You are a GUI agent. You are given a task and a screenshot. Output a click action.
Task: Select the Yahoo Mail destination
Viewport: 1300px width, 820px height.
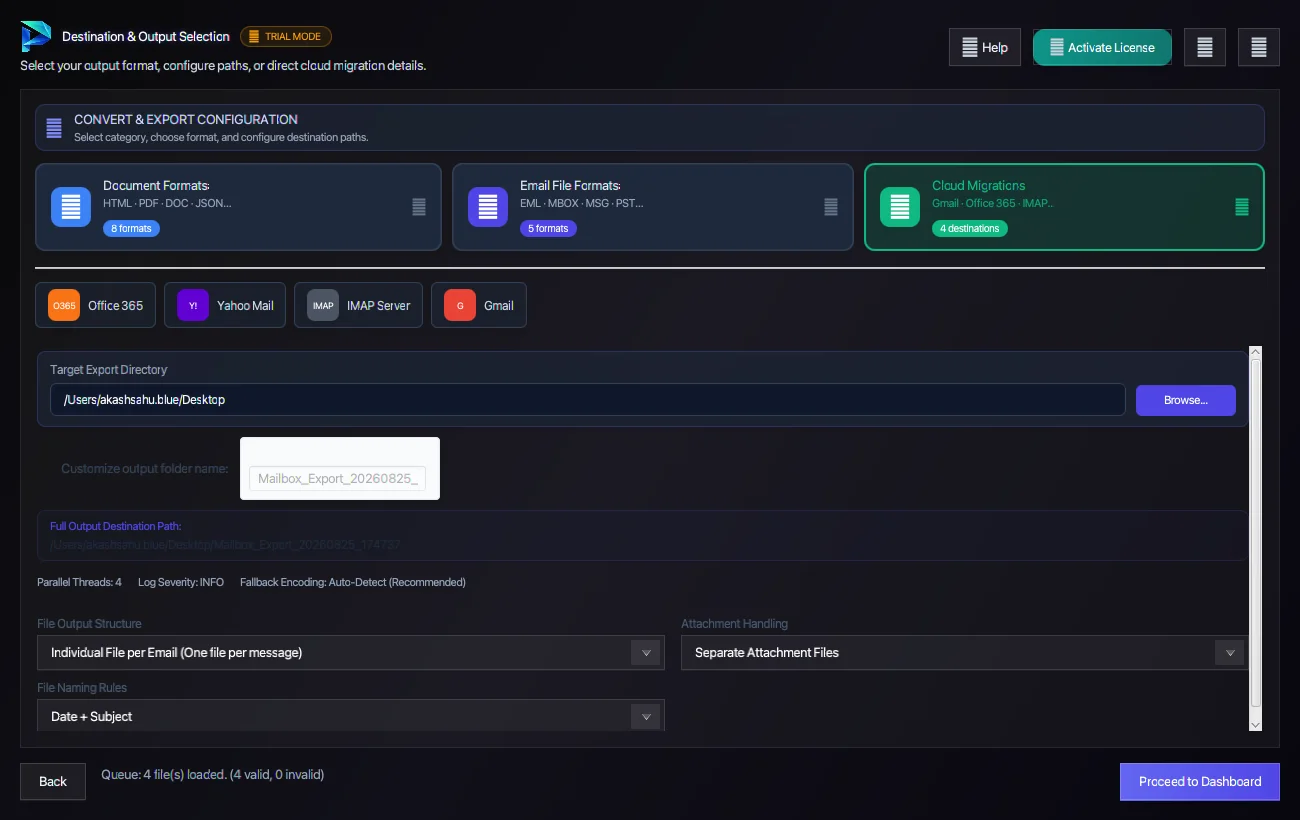(x=225, y=305)
